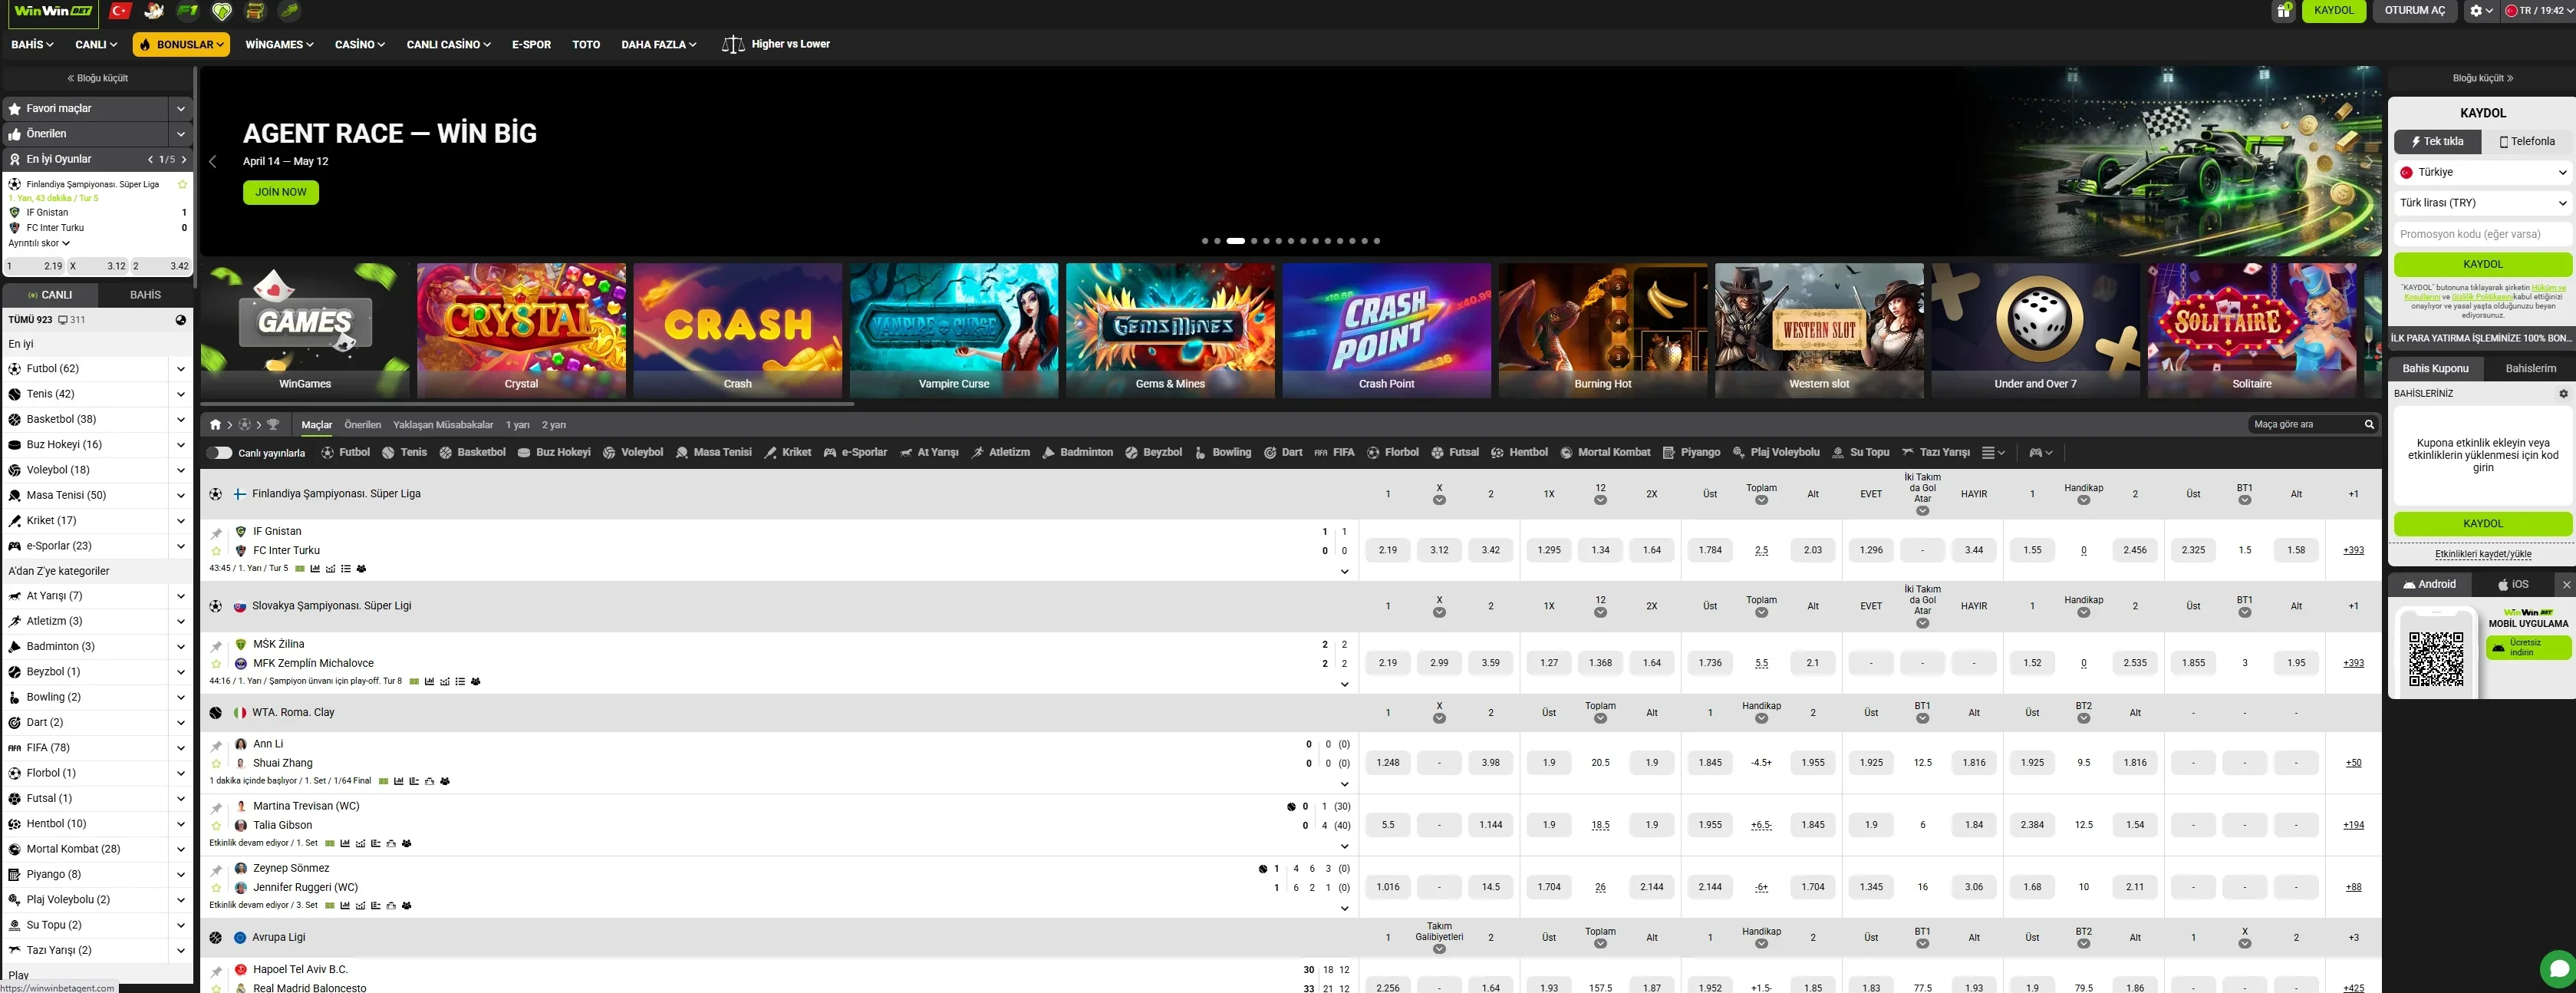Open the F1 promo icon
Image resolution: width=2576 pixels, height=993 pixels.
pyautogui.click(x=188, y=11)
